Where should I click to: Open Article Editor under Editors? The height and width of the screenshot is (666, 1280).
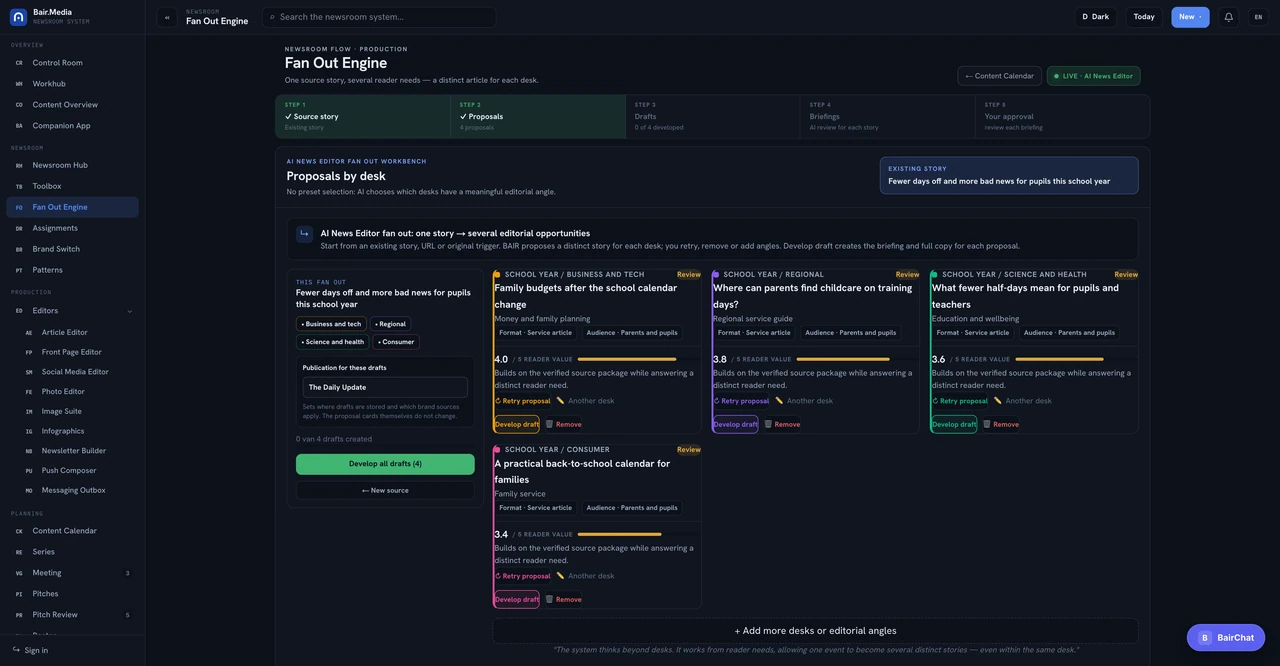click(77, 332)
